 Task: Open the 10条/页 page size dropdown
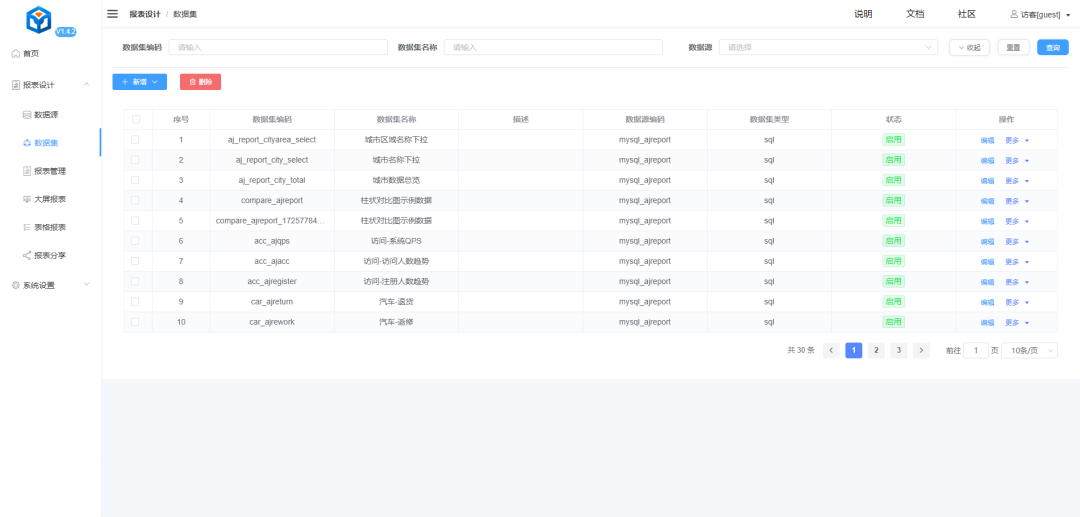pyautogui.click(x=1029, y=350)
